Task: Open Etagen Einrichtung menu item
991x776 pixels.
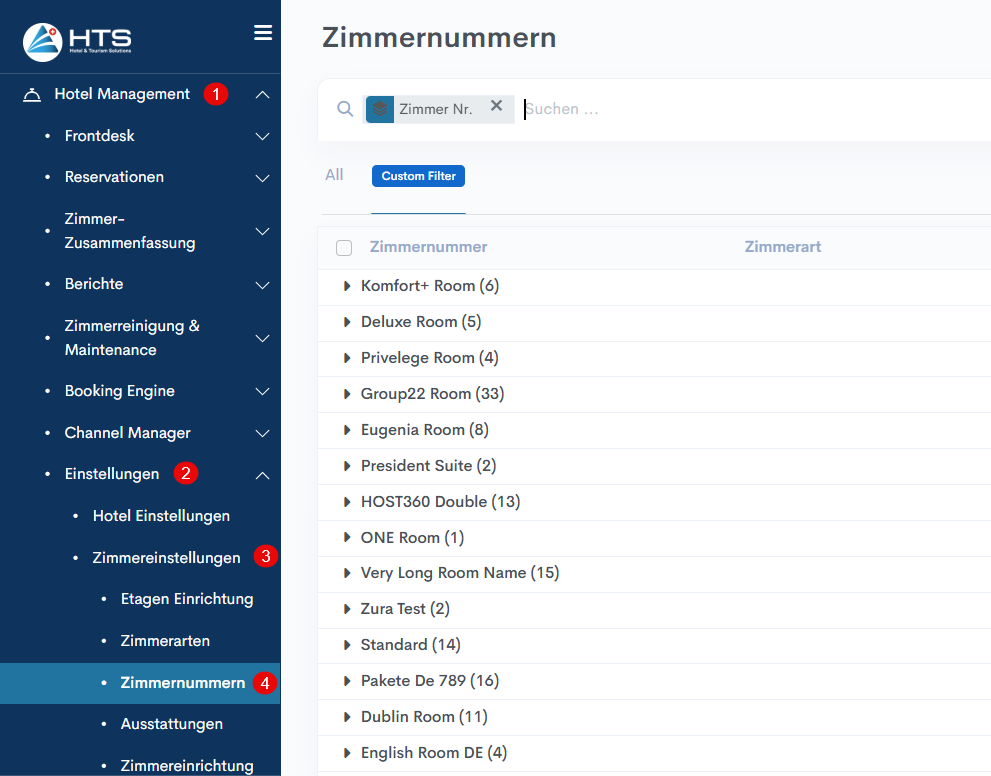Action: [186, 599]
